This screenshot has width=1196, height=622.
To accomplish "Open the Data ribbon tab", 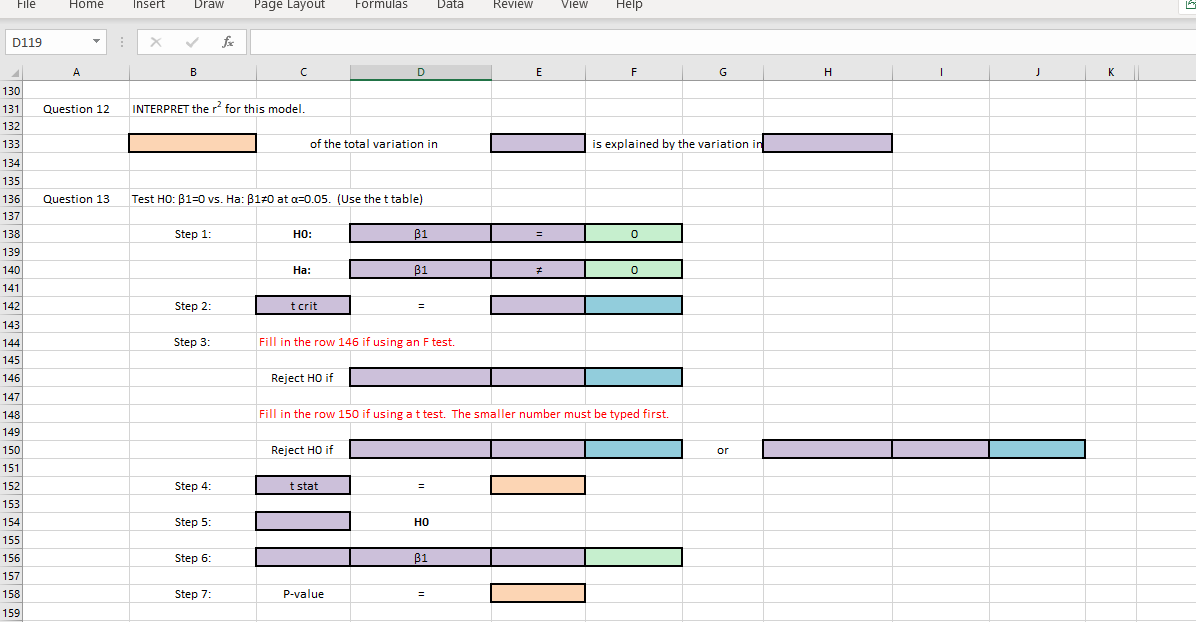I will point(450,5).
